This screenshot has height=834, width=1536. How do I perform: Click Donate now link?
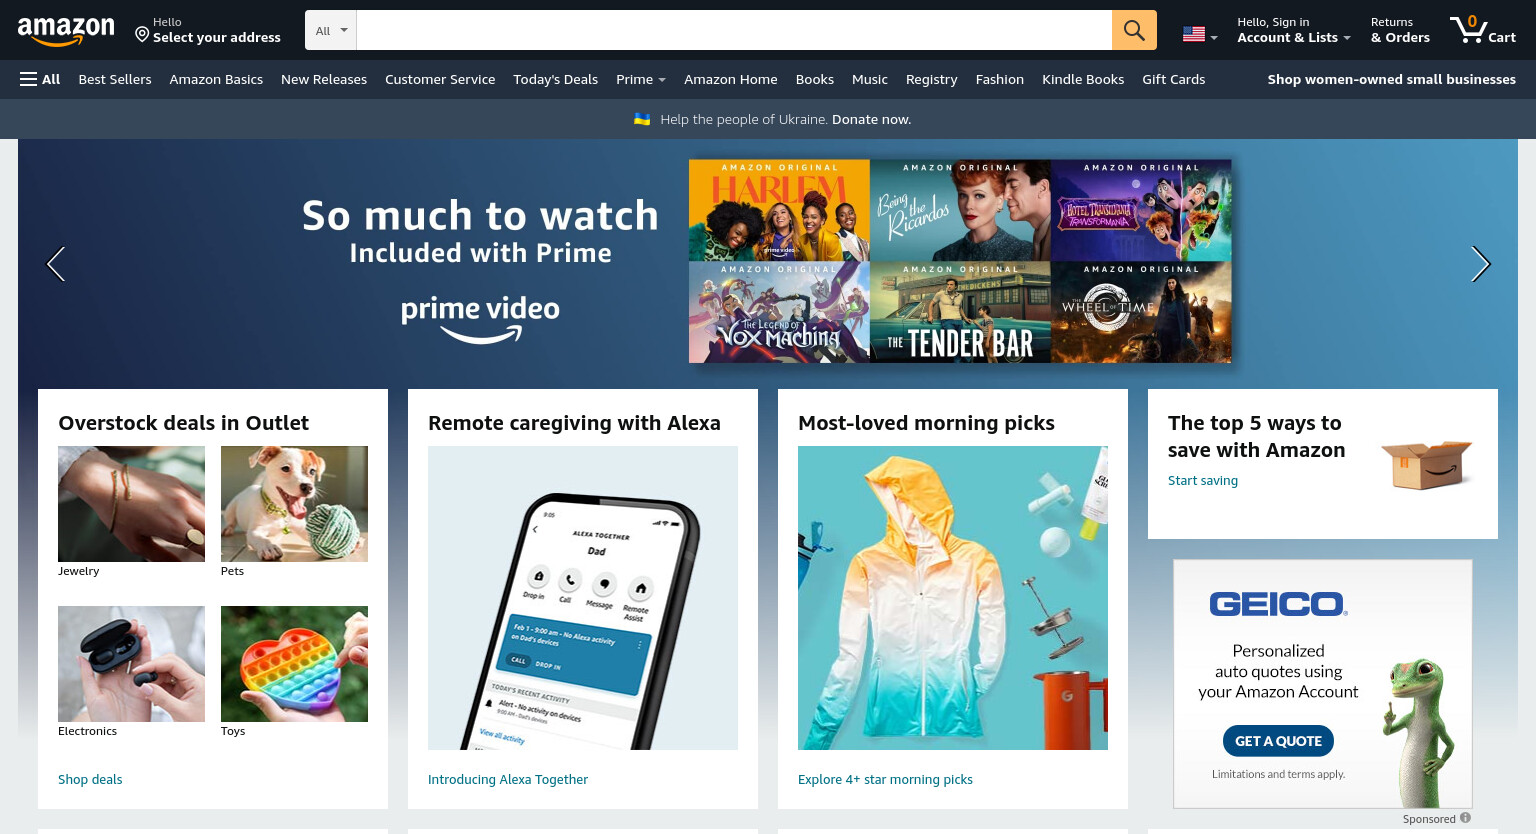tap(871, 119)
